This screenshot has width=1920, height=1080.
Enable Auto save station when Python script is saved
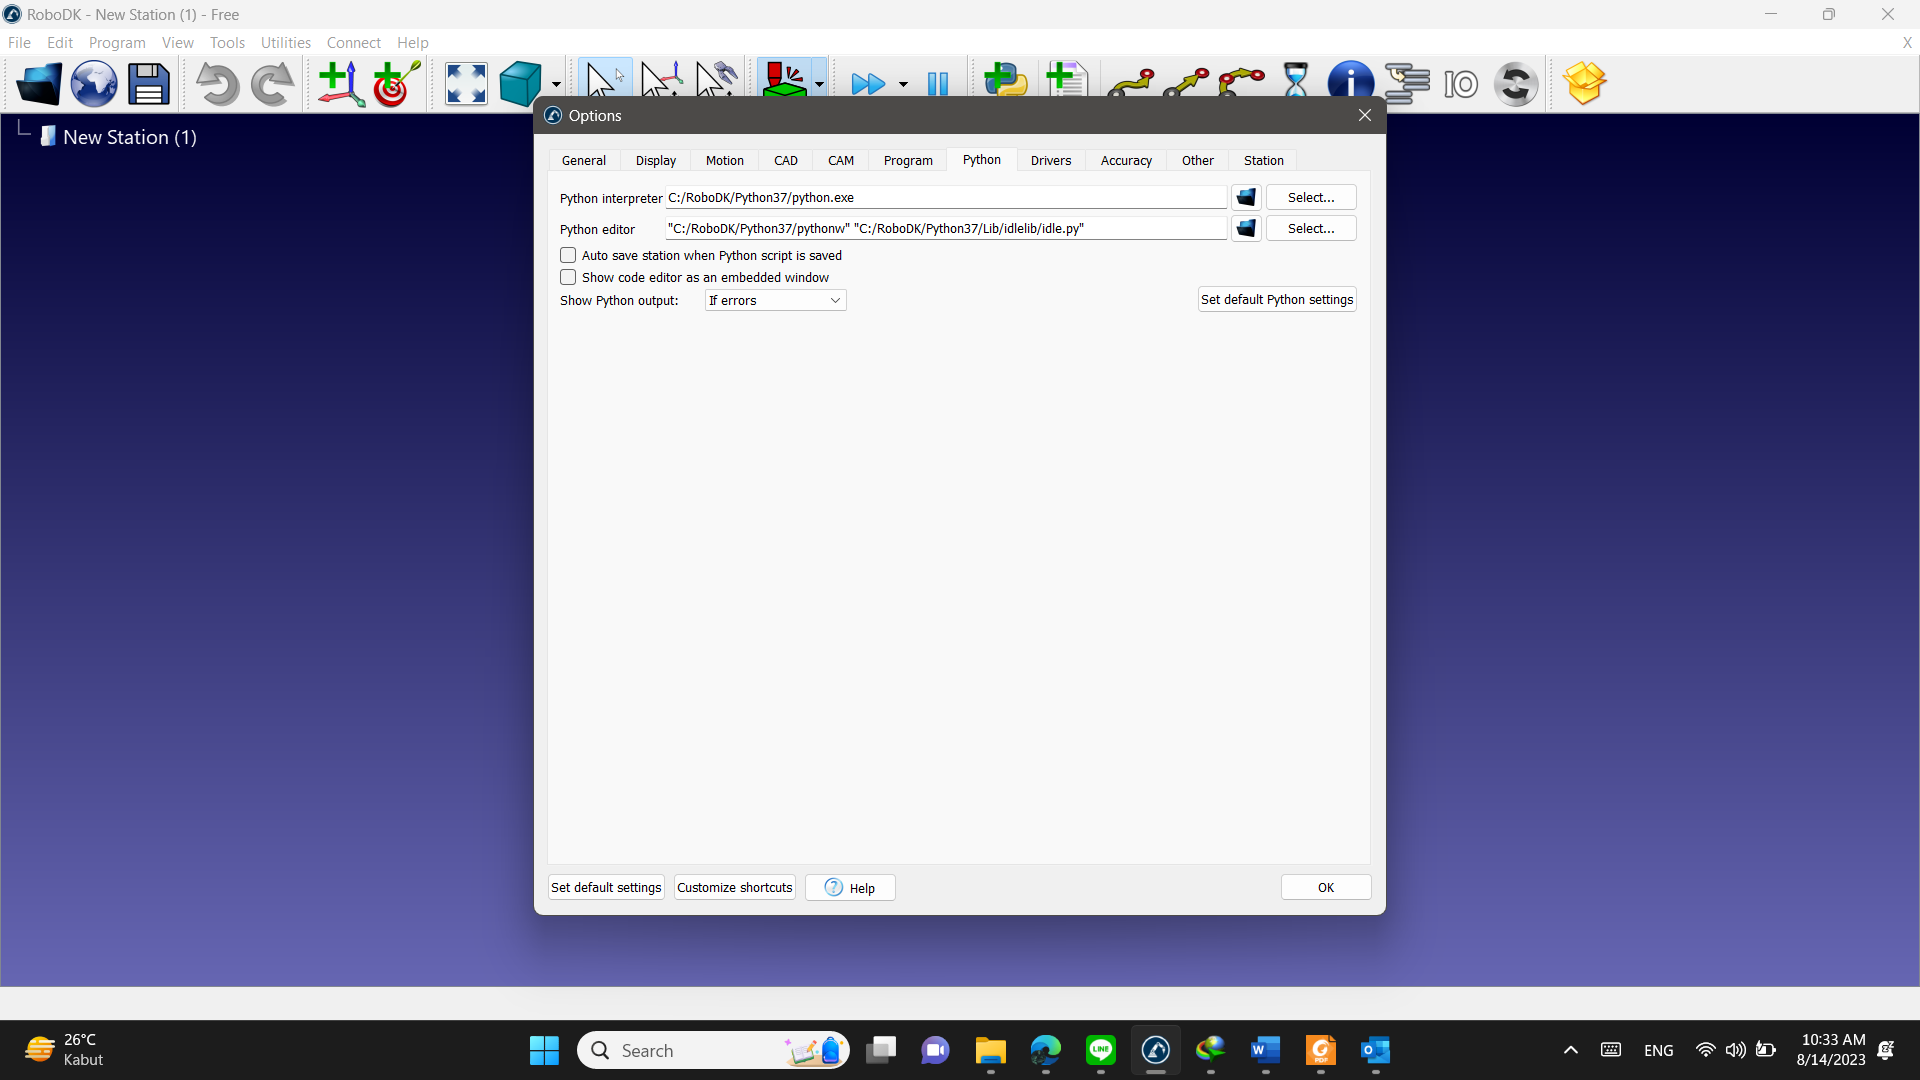point(568,256)
